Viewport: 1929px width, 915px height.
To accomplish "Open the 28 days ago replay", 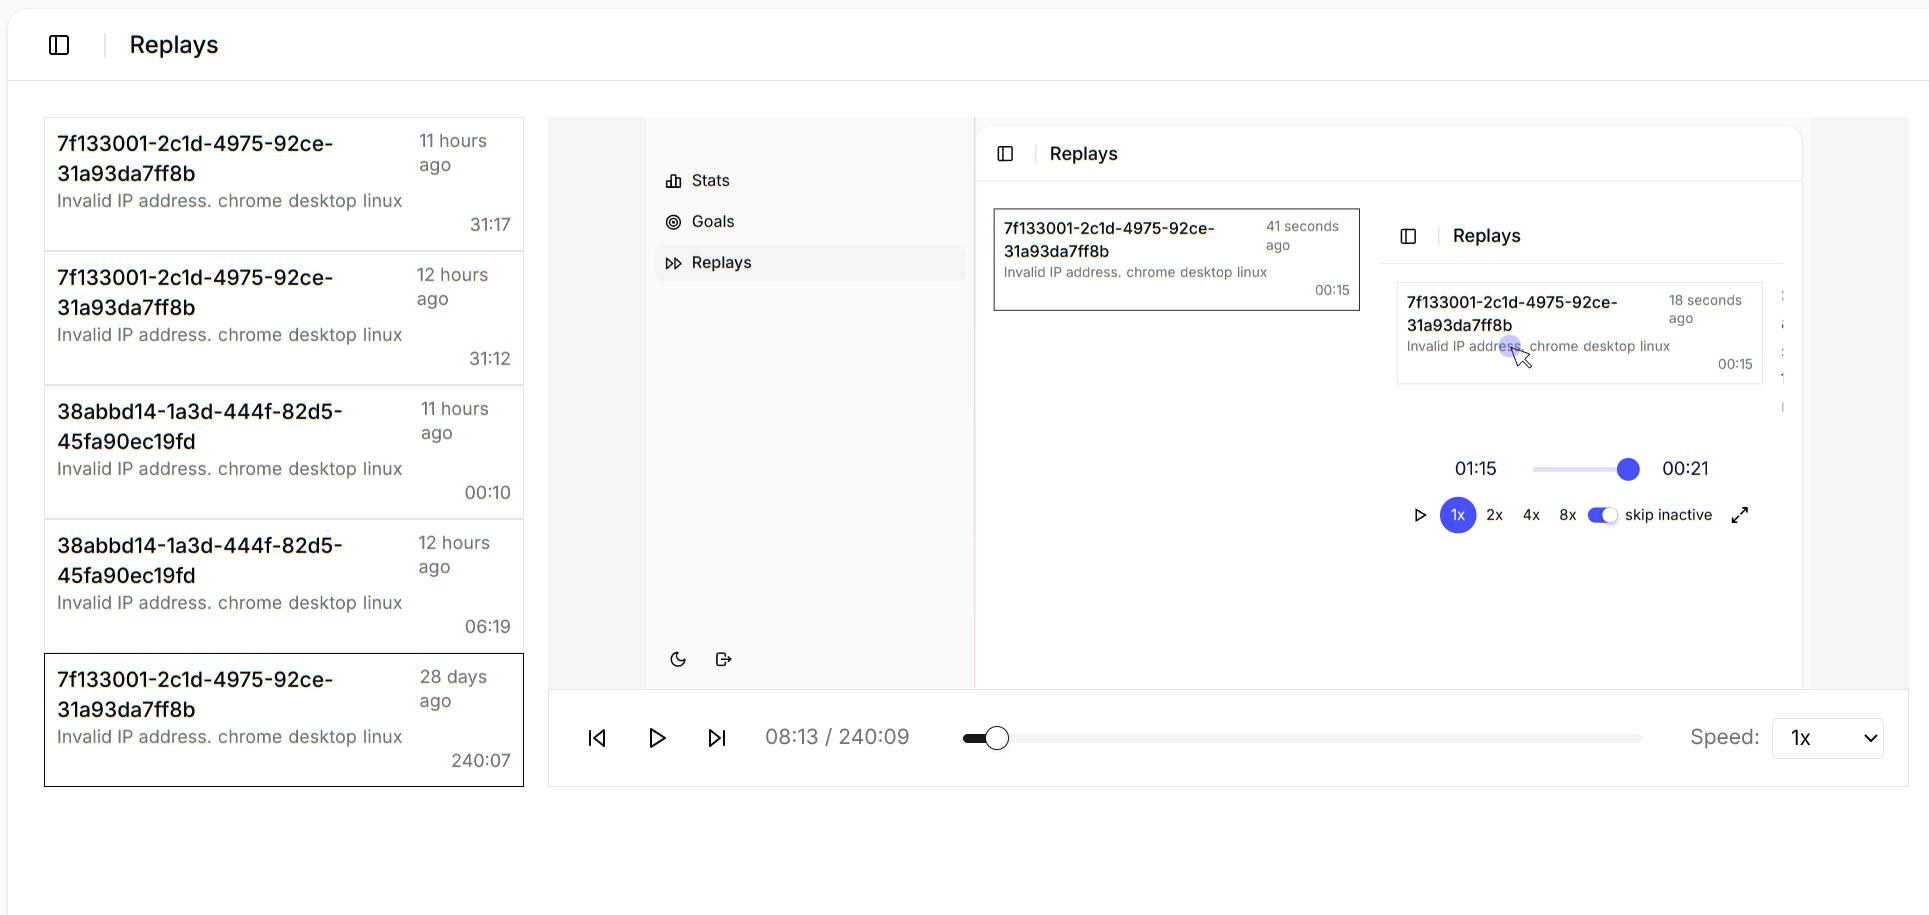I will 284,719.
